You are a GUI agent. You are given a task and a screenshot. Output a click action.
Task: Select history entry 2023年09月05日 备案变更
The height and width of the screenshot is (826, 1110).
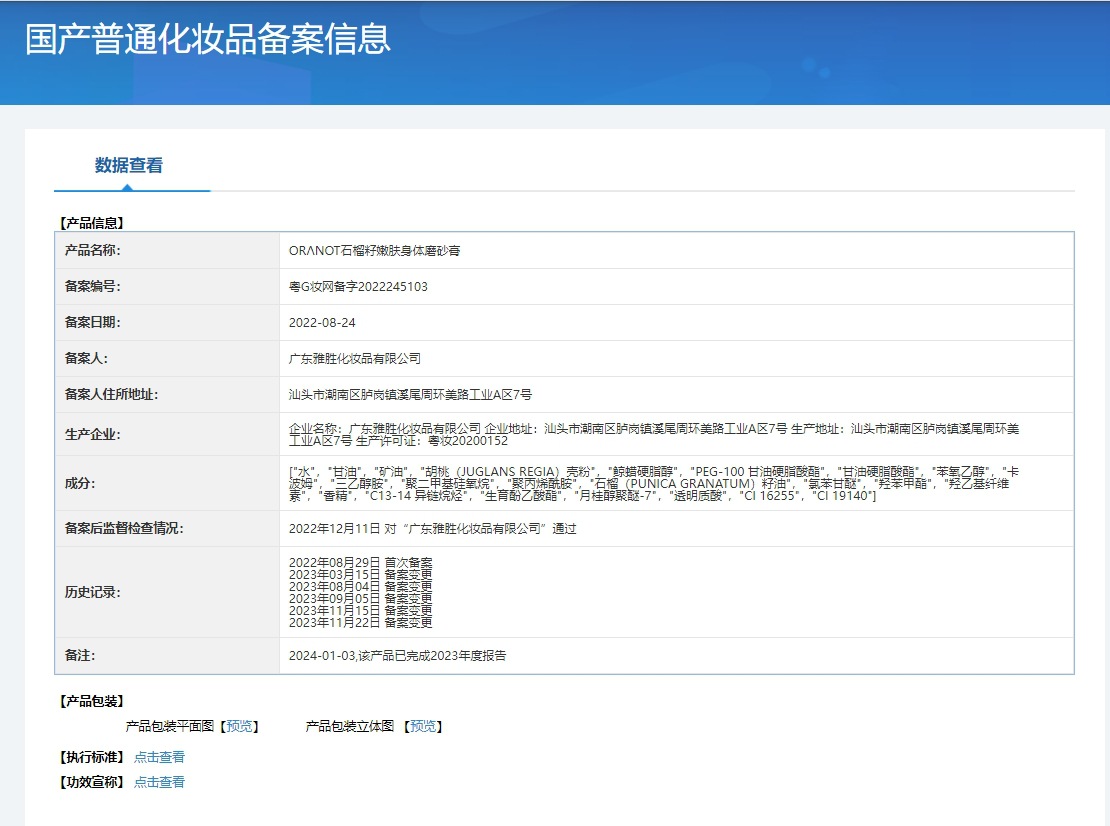click(360, 599)
